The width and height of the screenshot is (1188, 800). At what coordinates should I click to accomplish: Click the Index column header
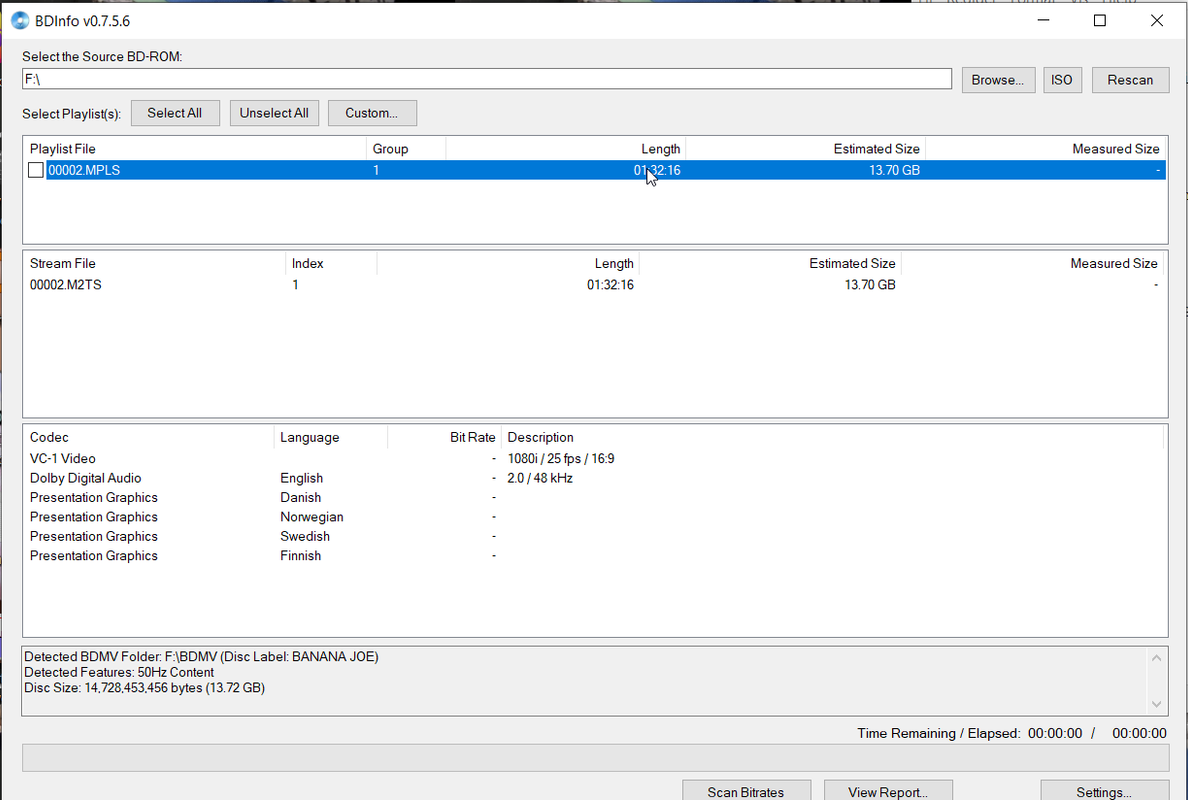point(331,263)
